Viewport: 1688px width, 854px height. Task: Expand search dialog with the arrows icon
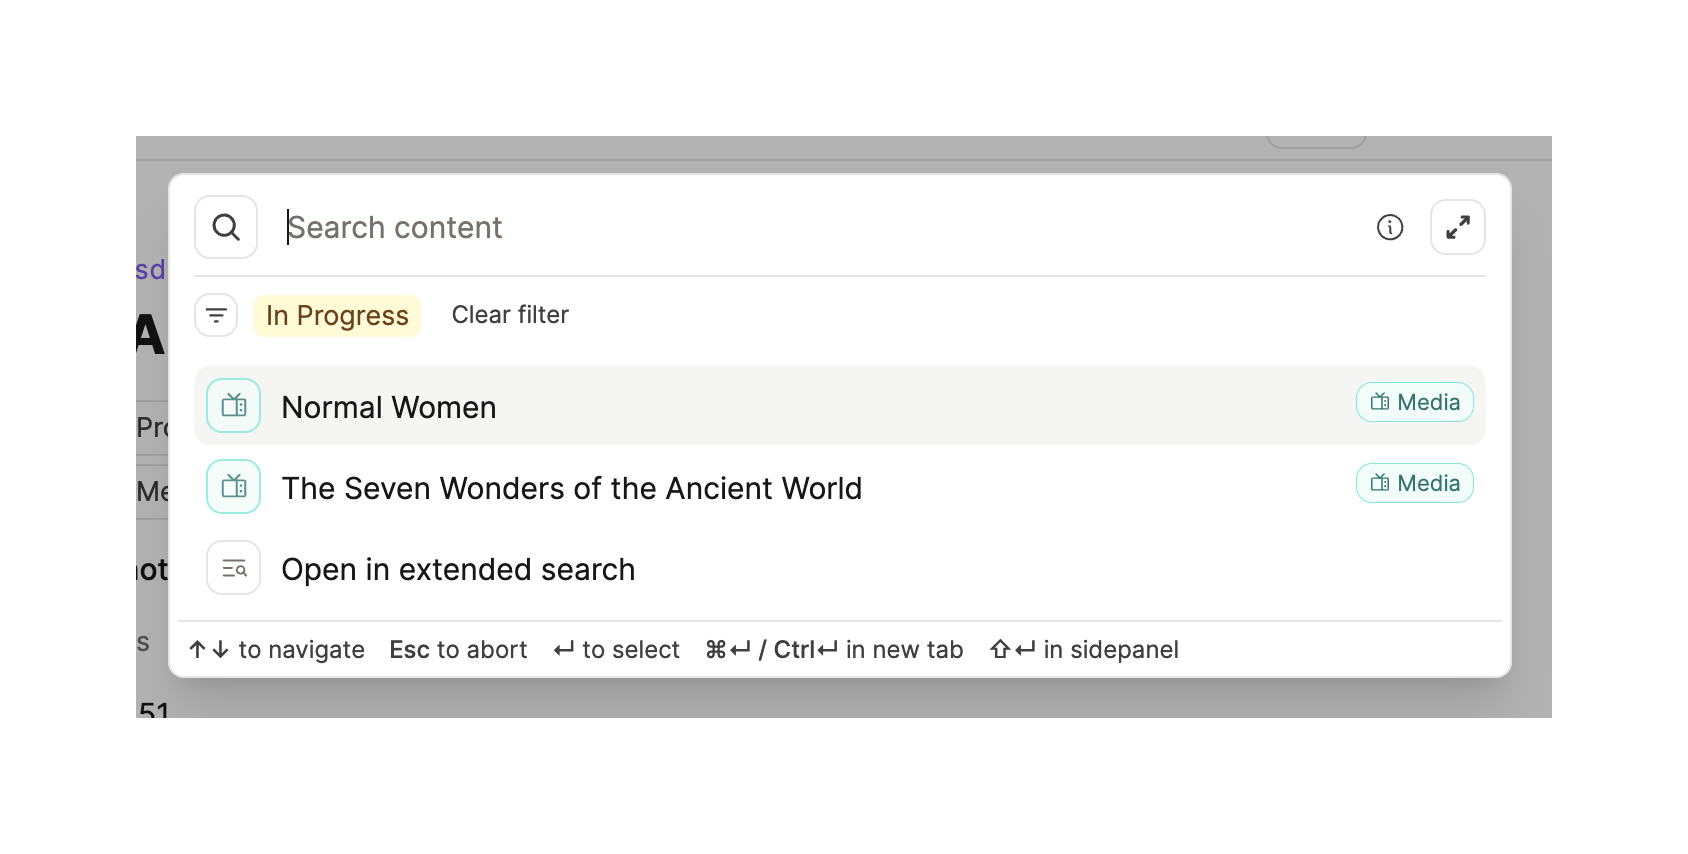(1457, 227)
